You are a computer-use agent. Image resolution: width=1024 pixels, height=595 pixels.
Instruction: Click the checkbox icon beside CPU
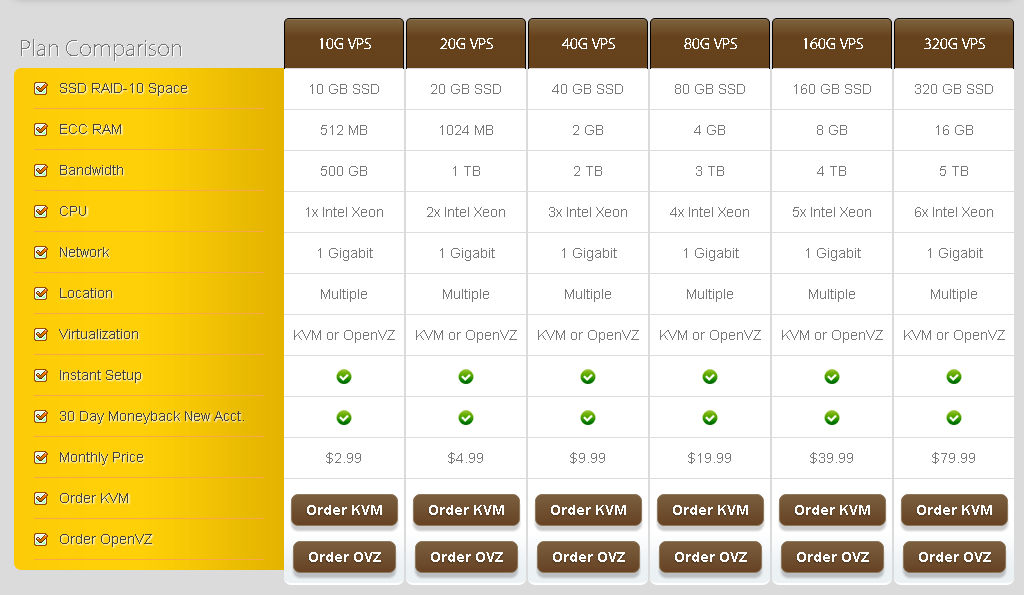coord(40,212)
